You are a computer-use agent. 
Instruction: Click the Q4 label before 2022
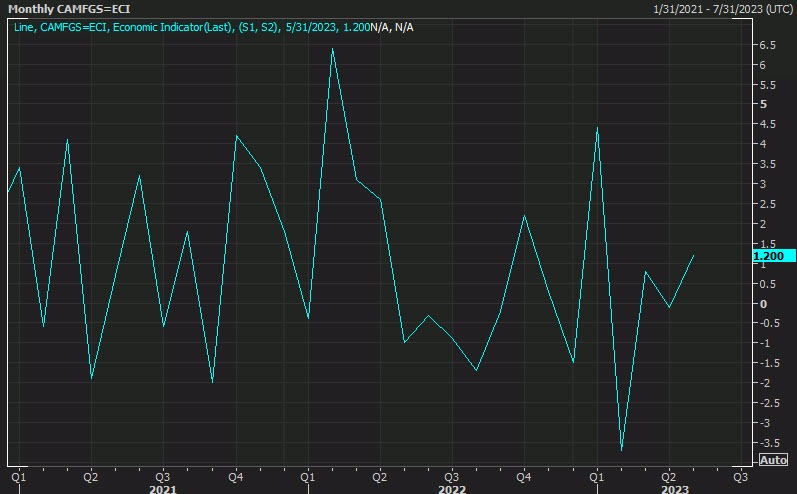click(x=236, y=477)
